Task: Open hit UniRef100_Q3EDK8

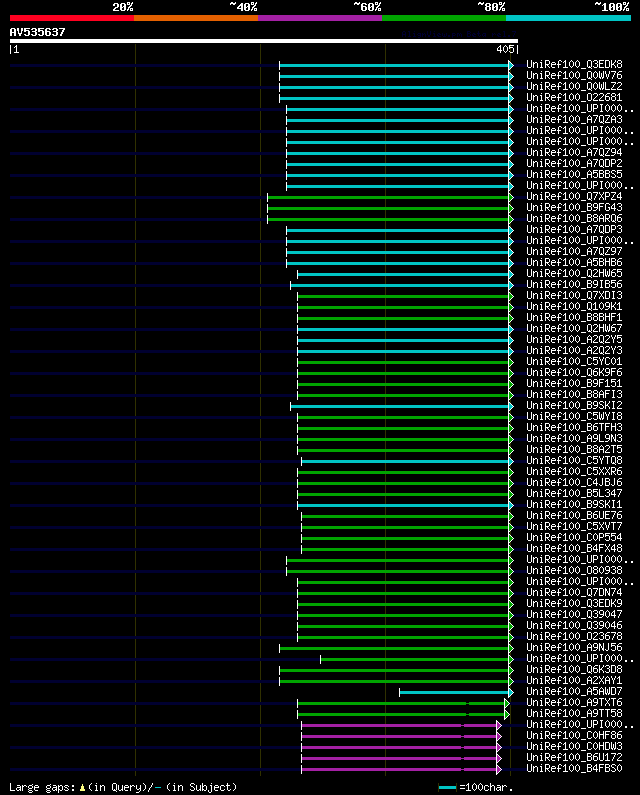Action: point(574,64)
